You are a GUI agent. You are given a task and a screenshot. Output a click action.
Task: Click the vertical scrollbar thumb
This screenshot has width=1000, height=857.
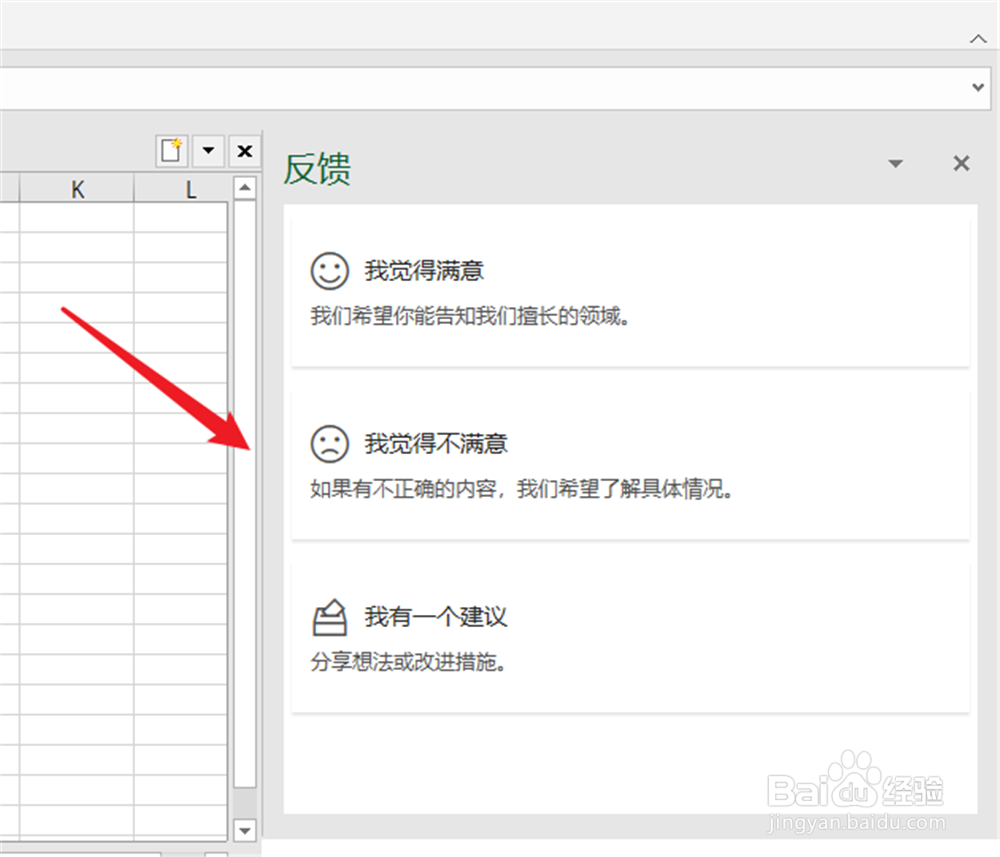click(245, 494)
